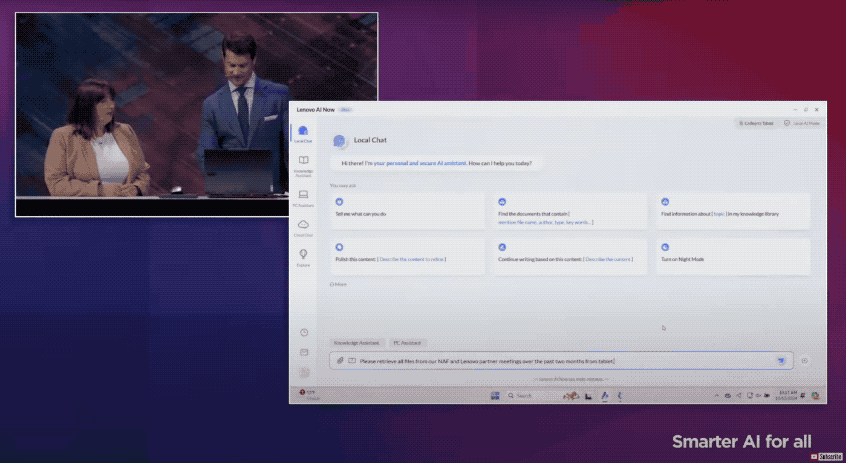
Task: Open Cloud Chat from the sidebar
Action: point(303,228)
